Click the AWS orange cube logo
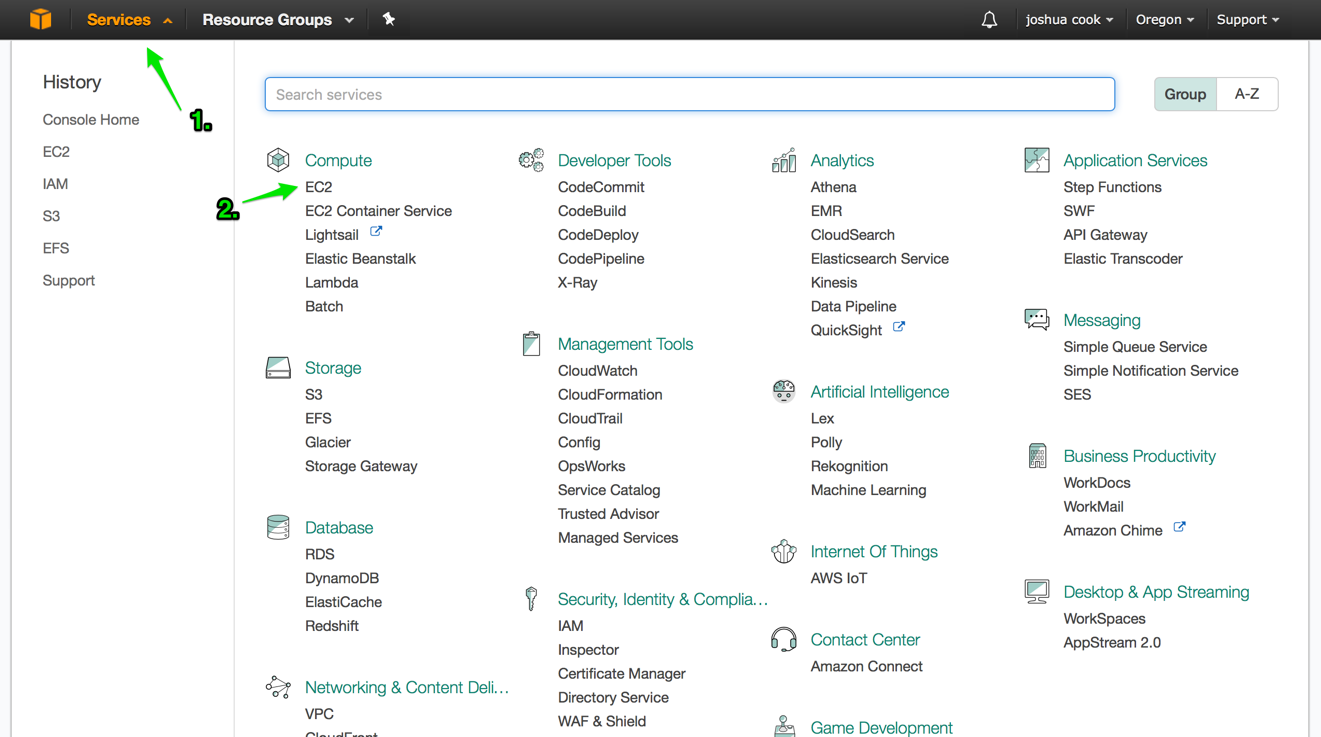Screen dimensions: 1321x737 click(x=40, y=19)
